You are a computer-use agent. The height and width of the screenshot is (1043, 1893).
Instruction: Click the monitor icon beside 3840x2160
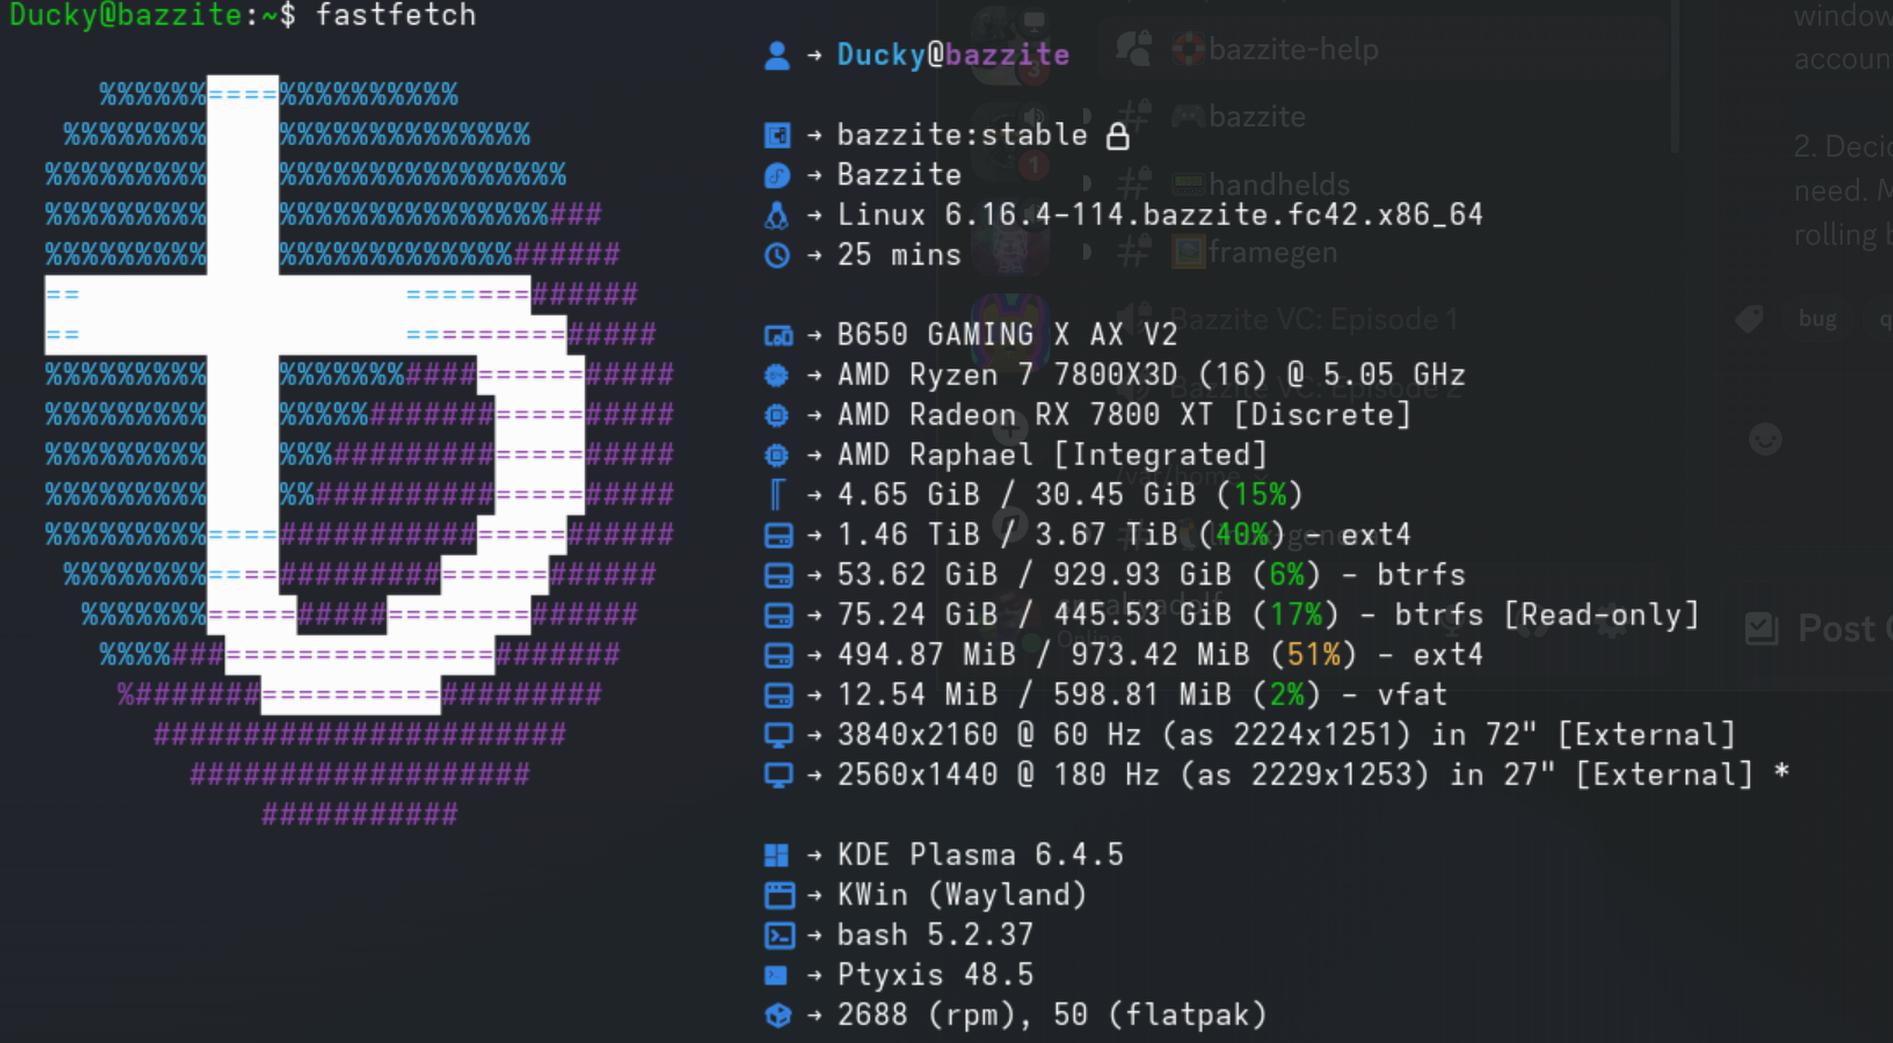point(778,735)
